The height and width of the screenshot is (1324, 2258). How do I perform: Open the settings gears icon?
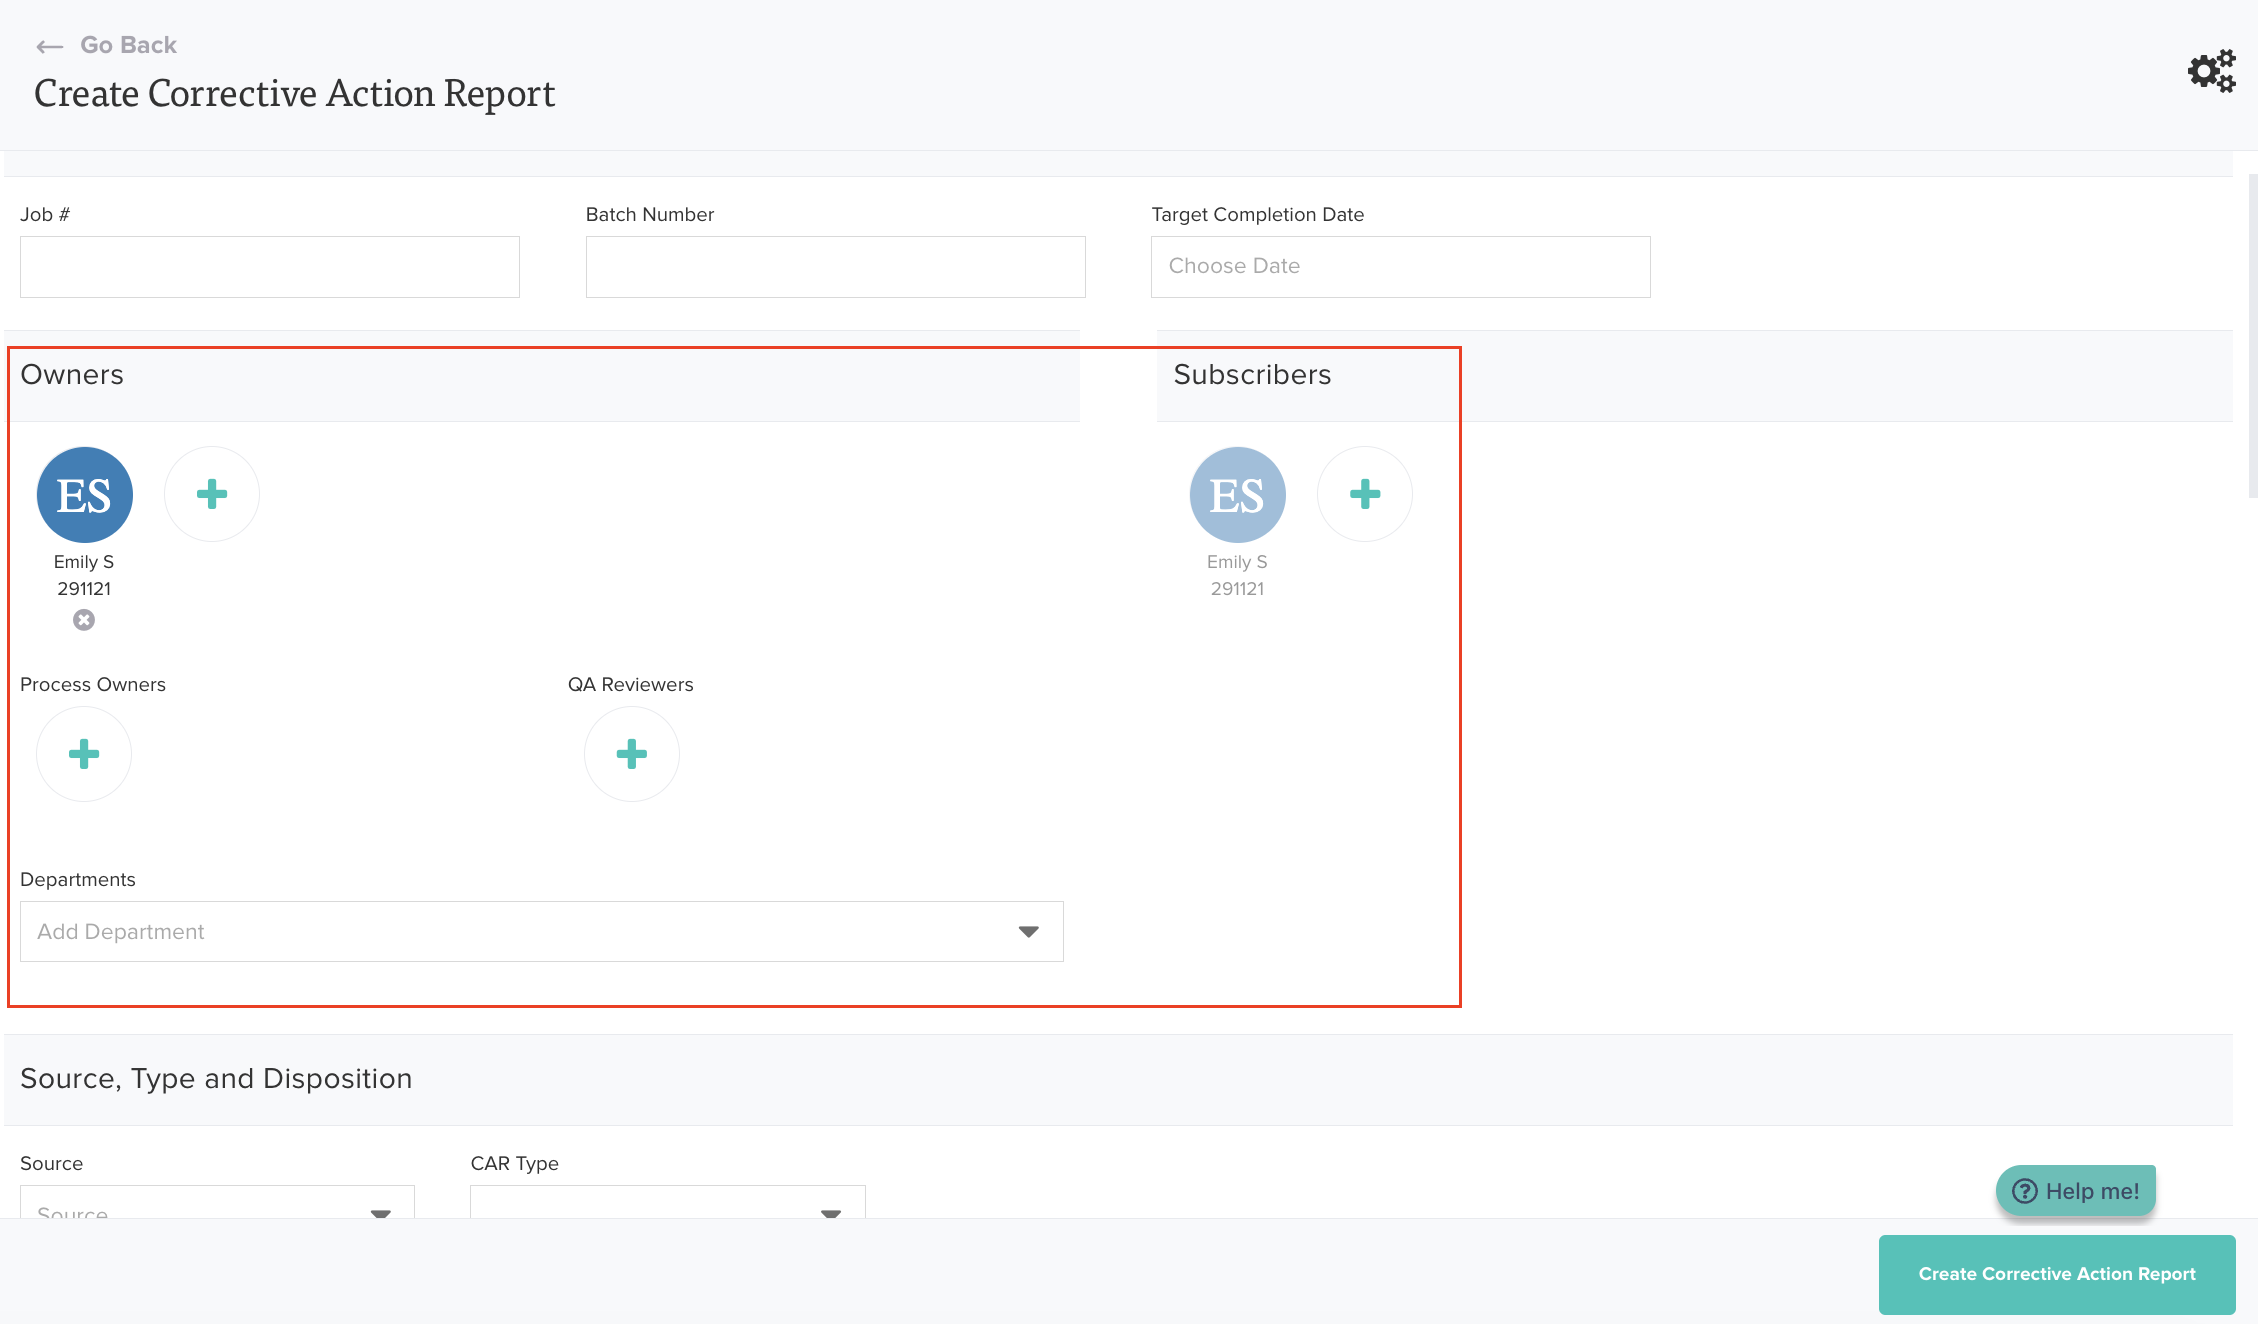coord(2211,71)
